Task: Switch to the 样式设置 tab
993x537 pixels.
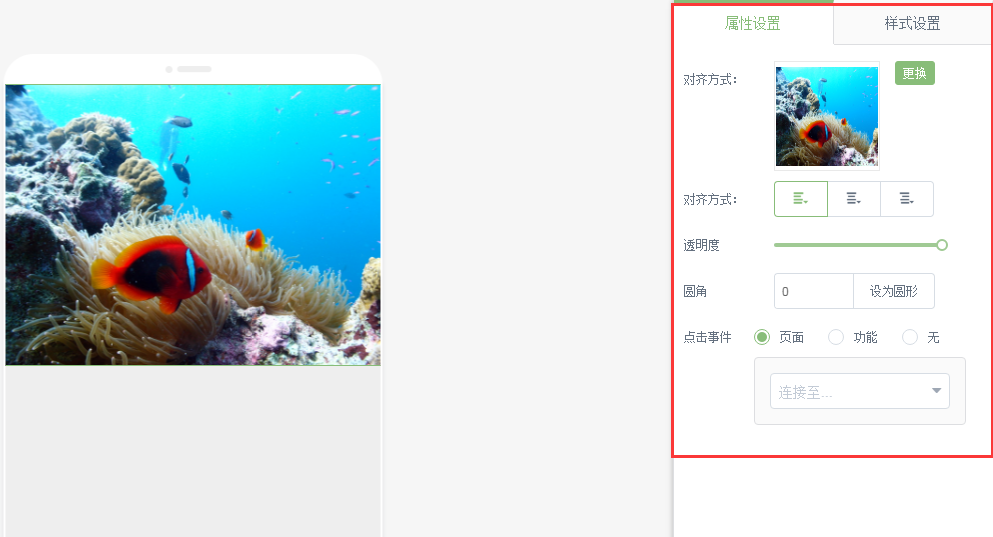Action: point(912,23)
